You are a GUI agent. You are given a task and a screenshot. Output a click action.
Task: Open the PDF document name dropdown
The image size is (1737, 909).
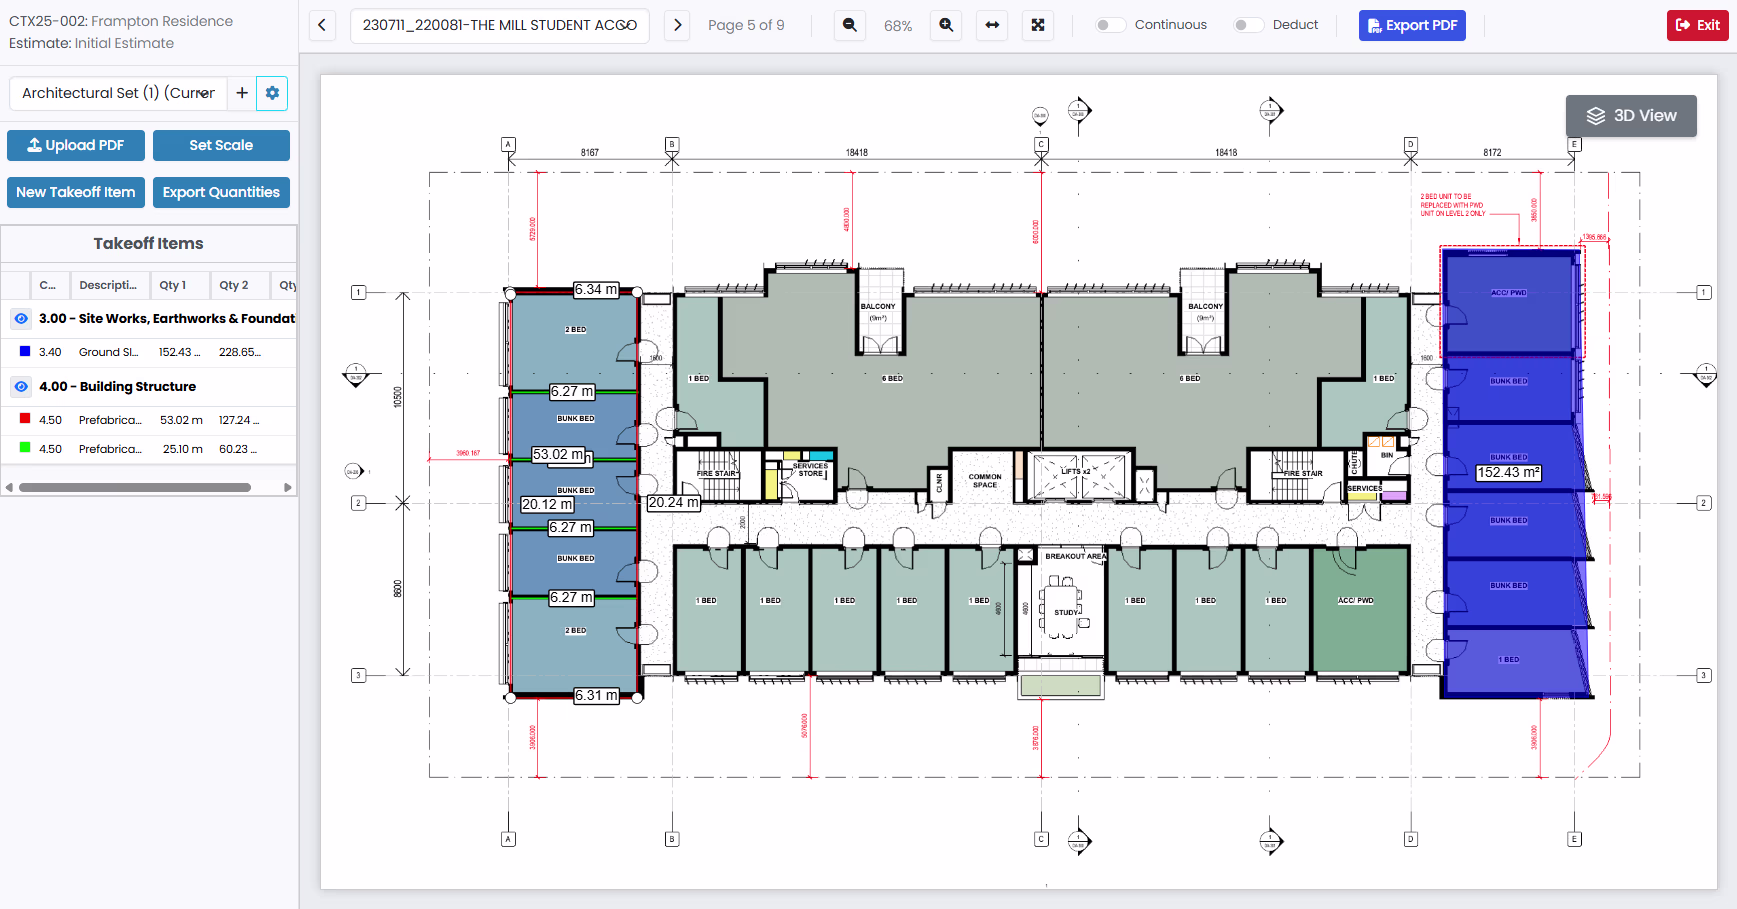tap(500, 25)
